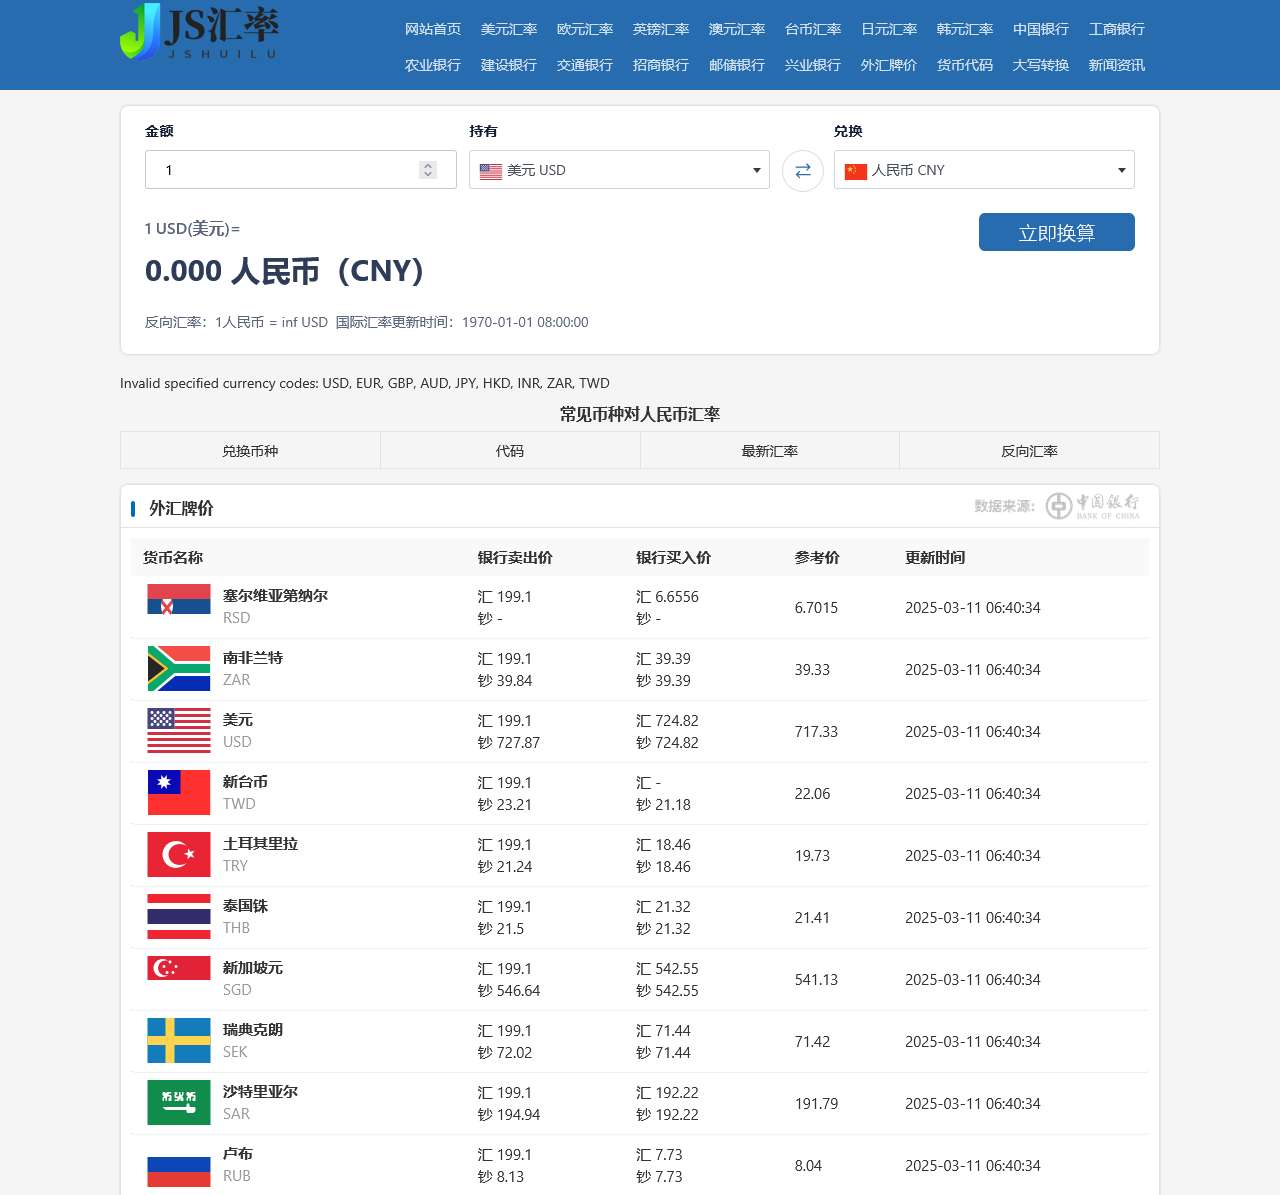
Task: Click the currency swap arrows icon
Action: click(802, 171)
